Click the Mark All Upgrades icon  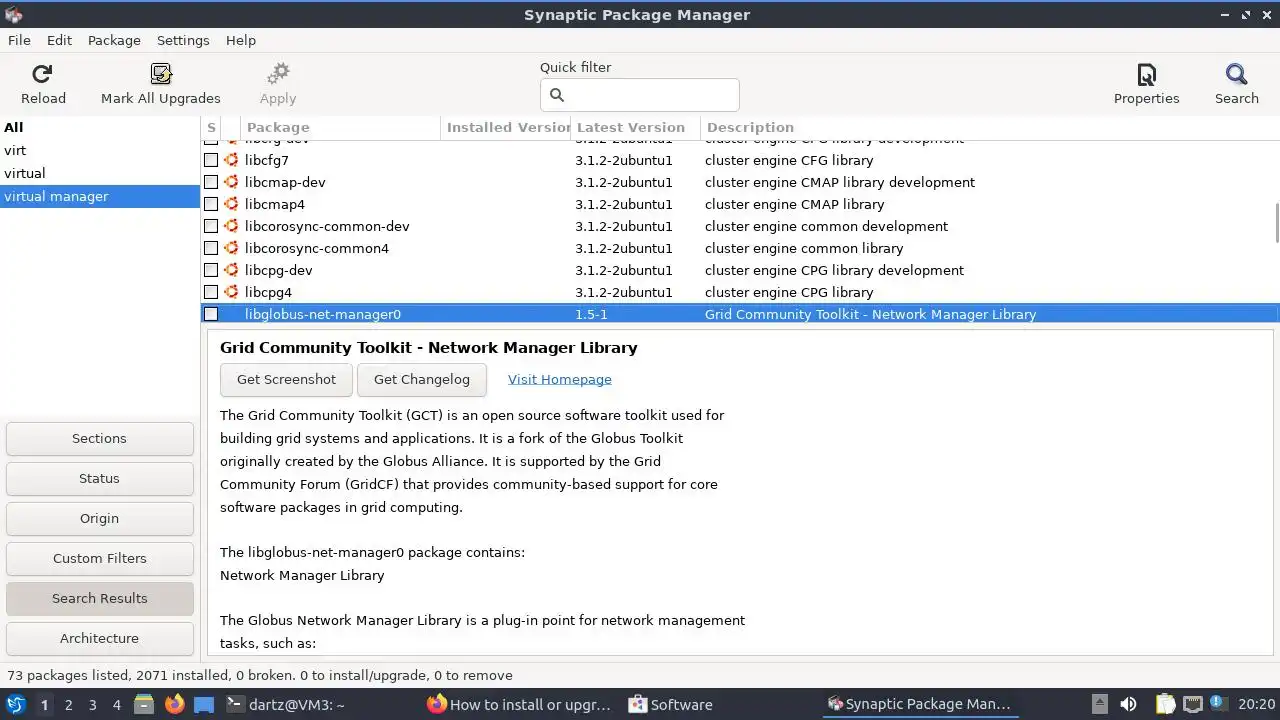coord(160,74)
